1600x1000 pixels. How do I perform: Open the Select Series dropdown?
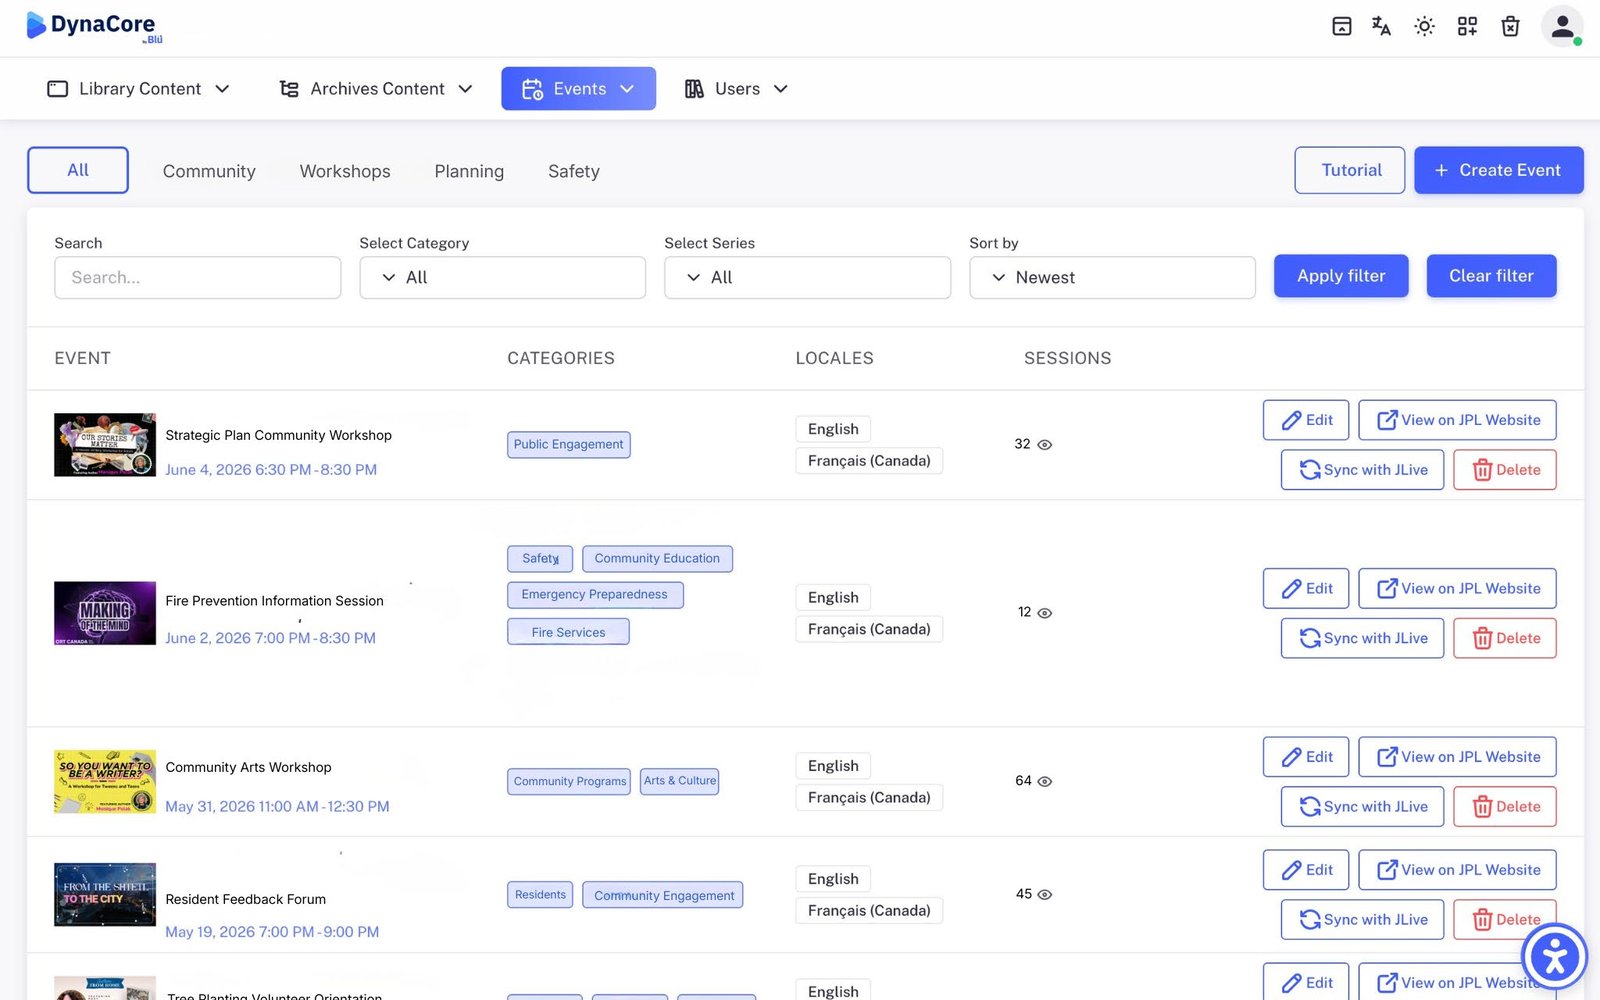click(x=807, y=278)
